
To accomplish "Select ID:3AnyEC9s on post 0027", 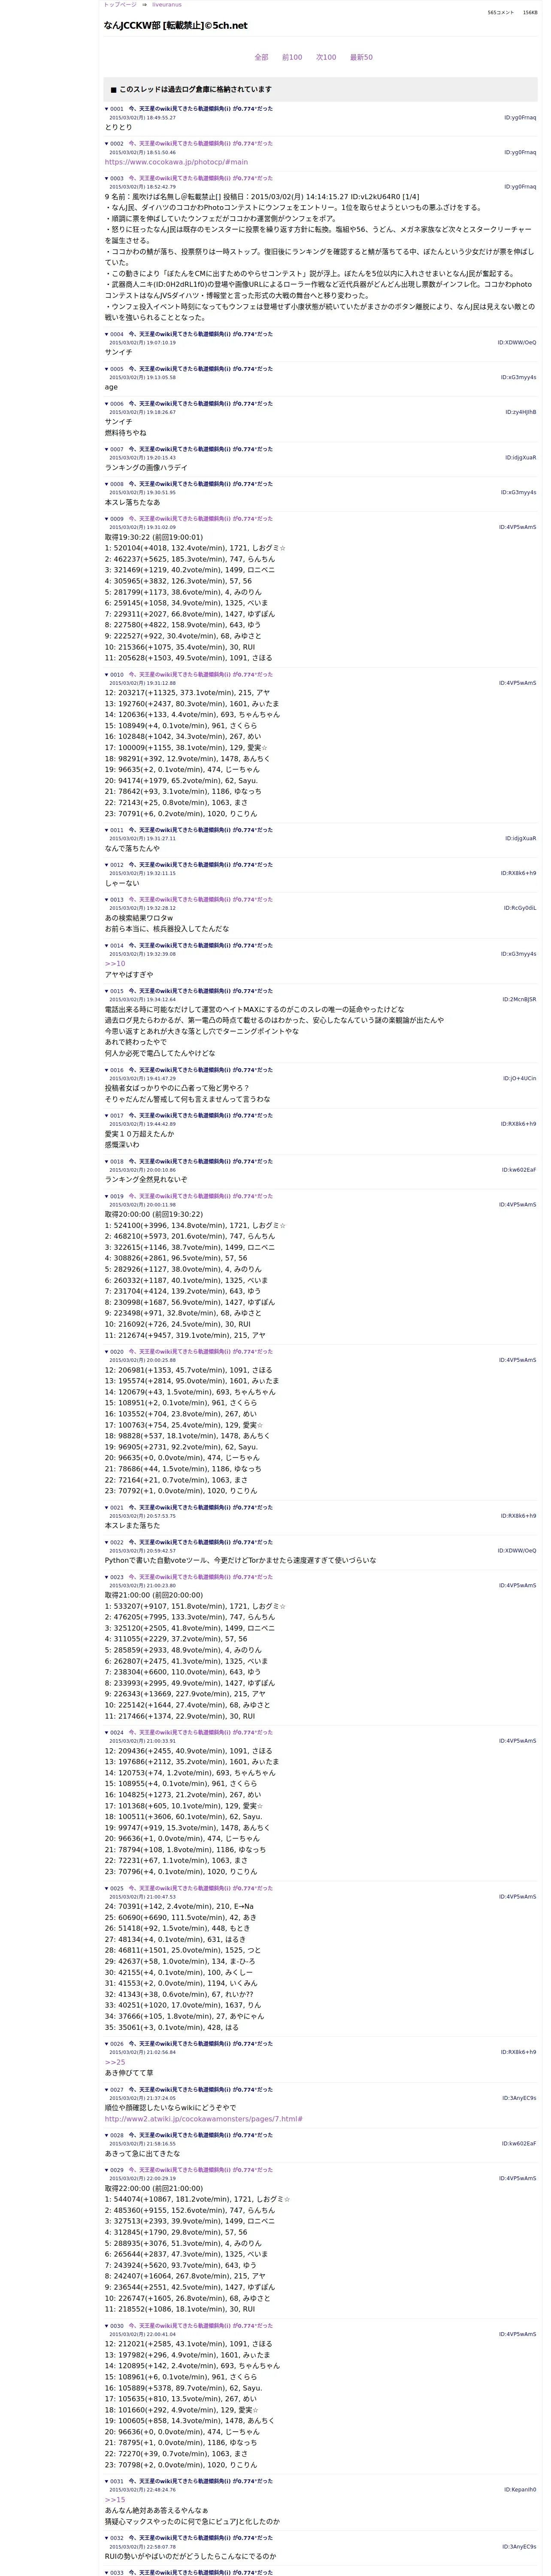I will 519,2098.
